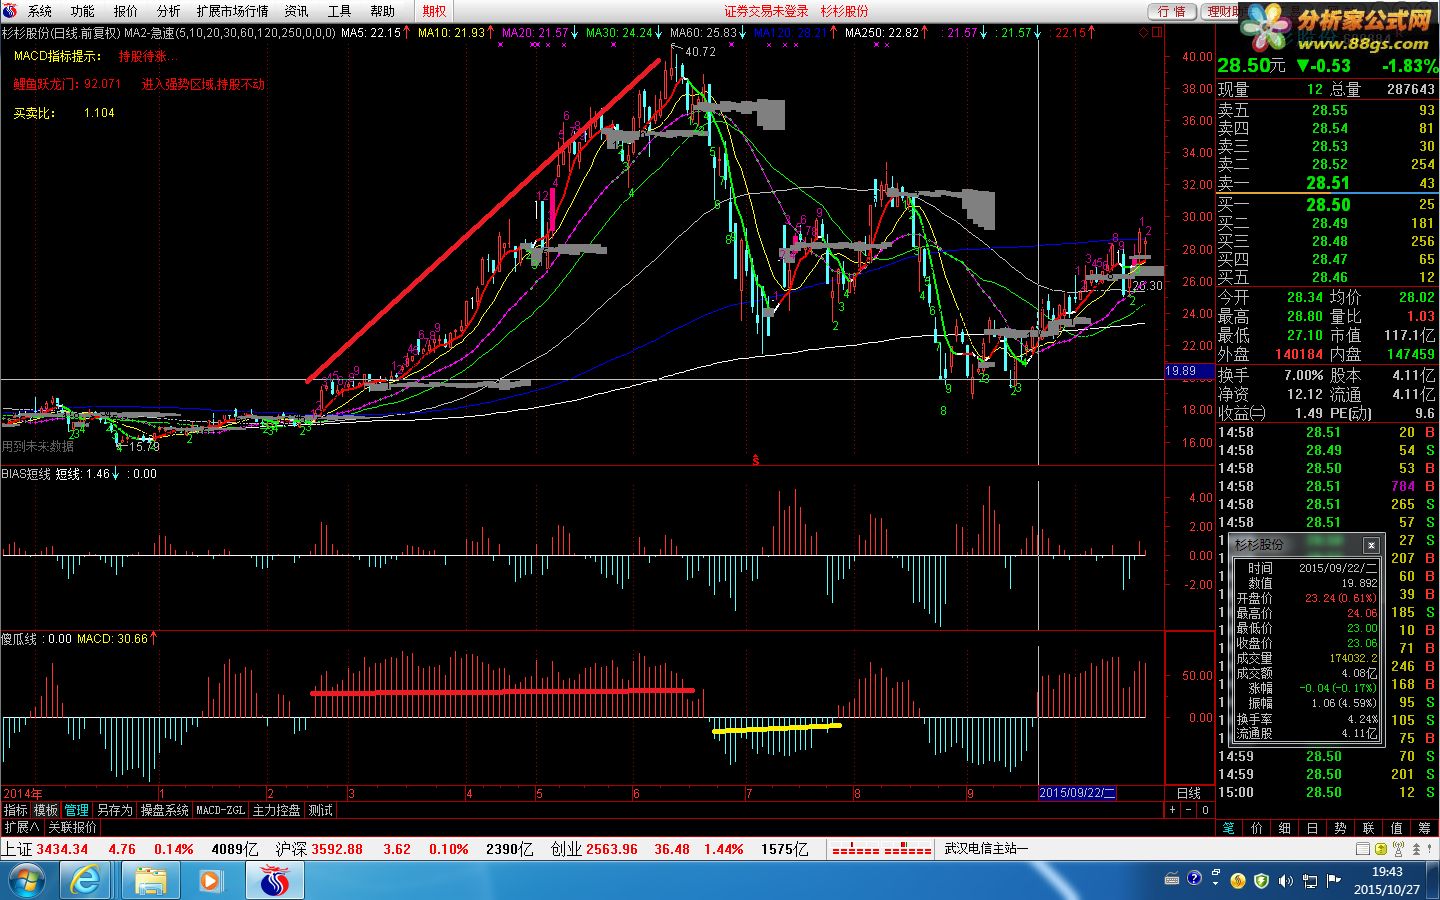Viewport: 1440px width, 900px height.
Task: Click the Action Center flag tray icon
Action: pos(1333,881)
